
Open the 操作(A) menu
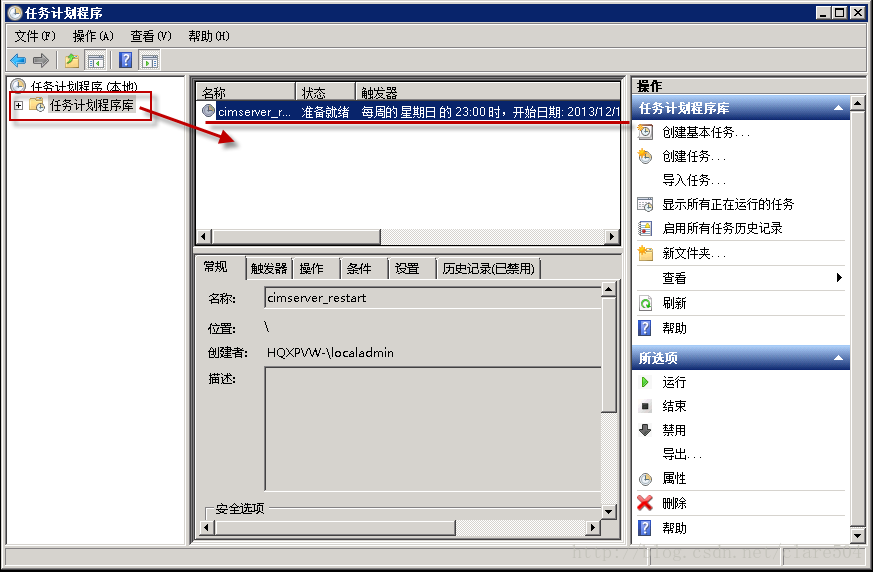pos(93,36)
